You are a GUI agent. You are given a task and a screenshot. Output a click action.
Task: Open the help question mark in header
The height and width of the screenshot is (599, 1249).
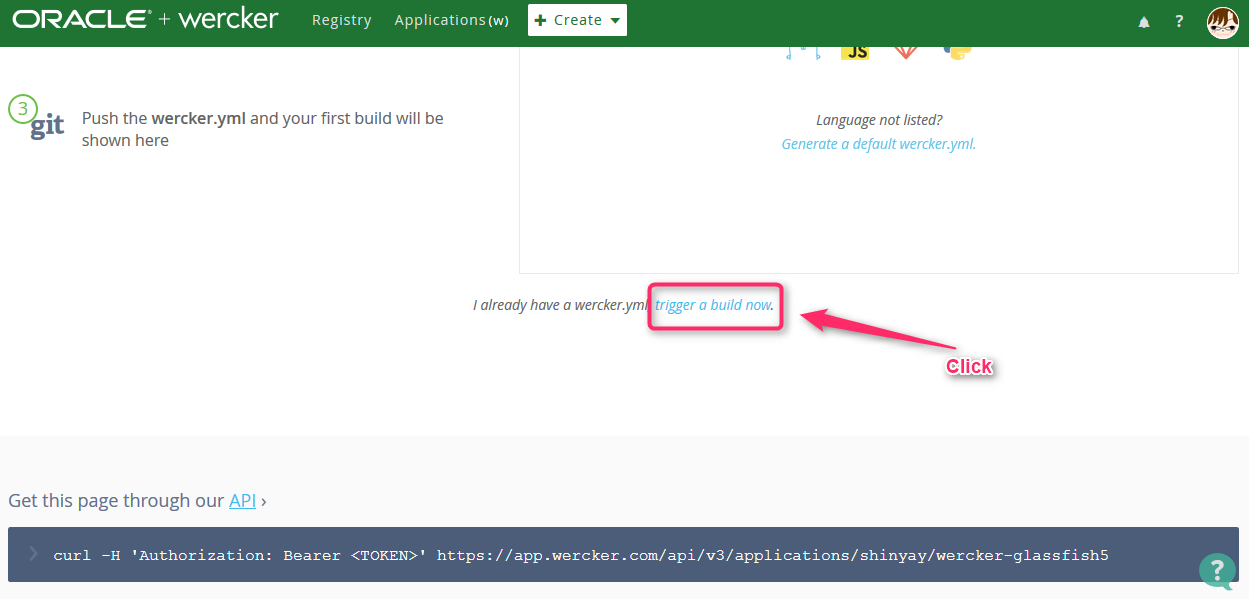click(1179, 21)
